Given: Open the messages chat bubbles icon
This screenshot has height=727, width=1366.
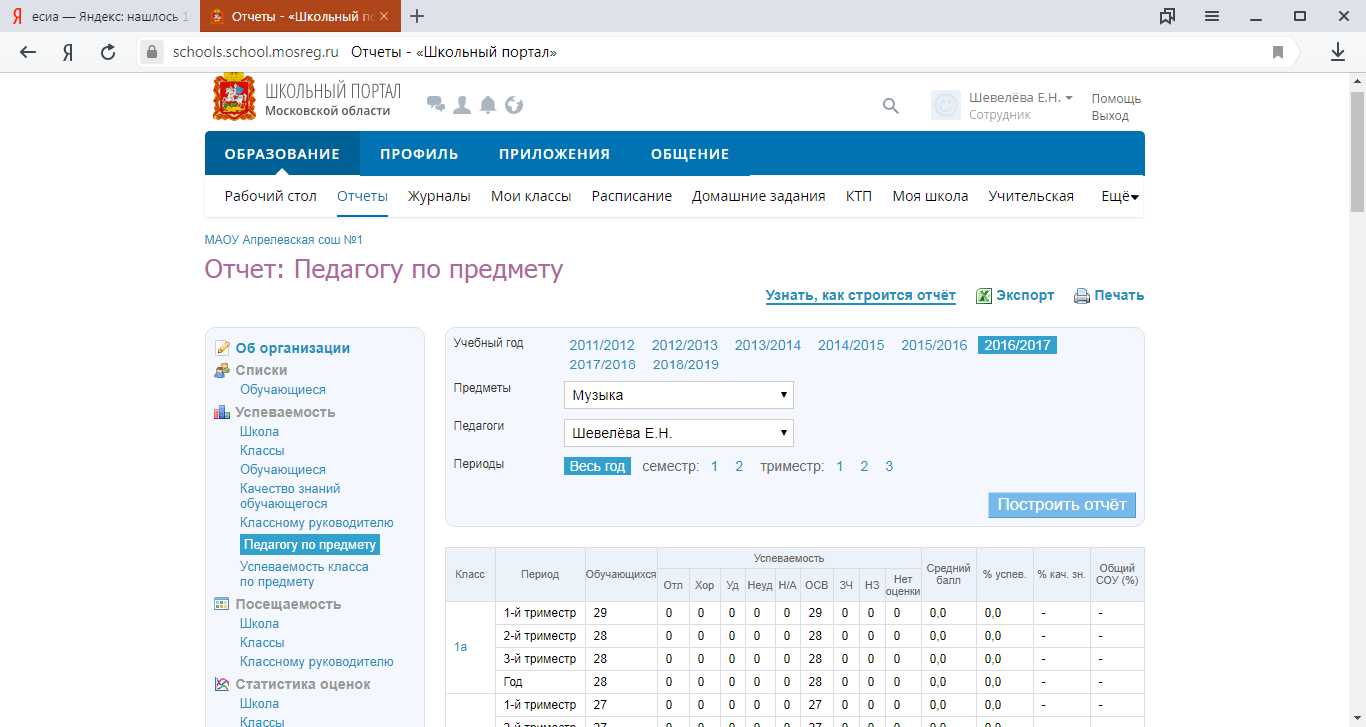Looking at the screenshot, I should pyautogui.click(x=436, y=104).
